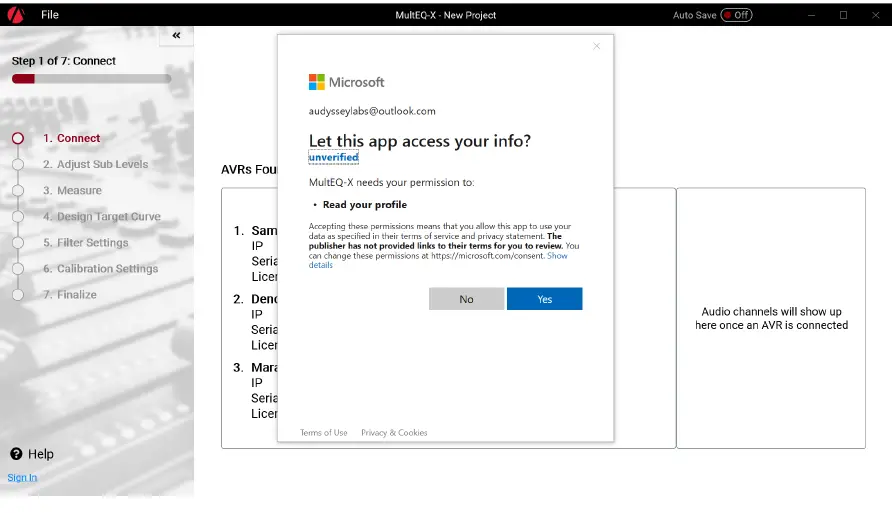The image size is (892, 513).
Task: Minimize the MultEQ-X window
Action: (x=812, y=15)
